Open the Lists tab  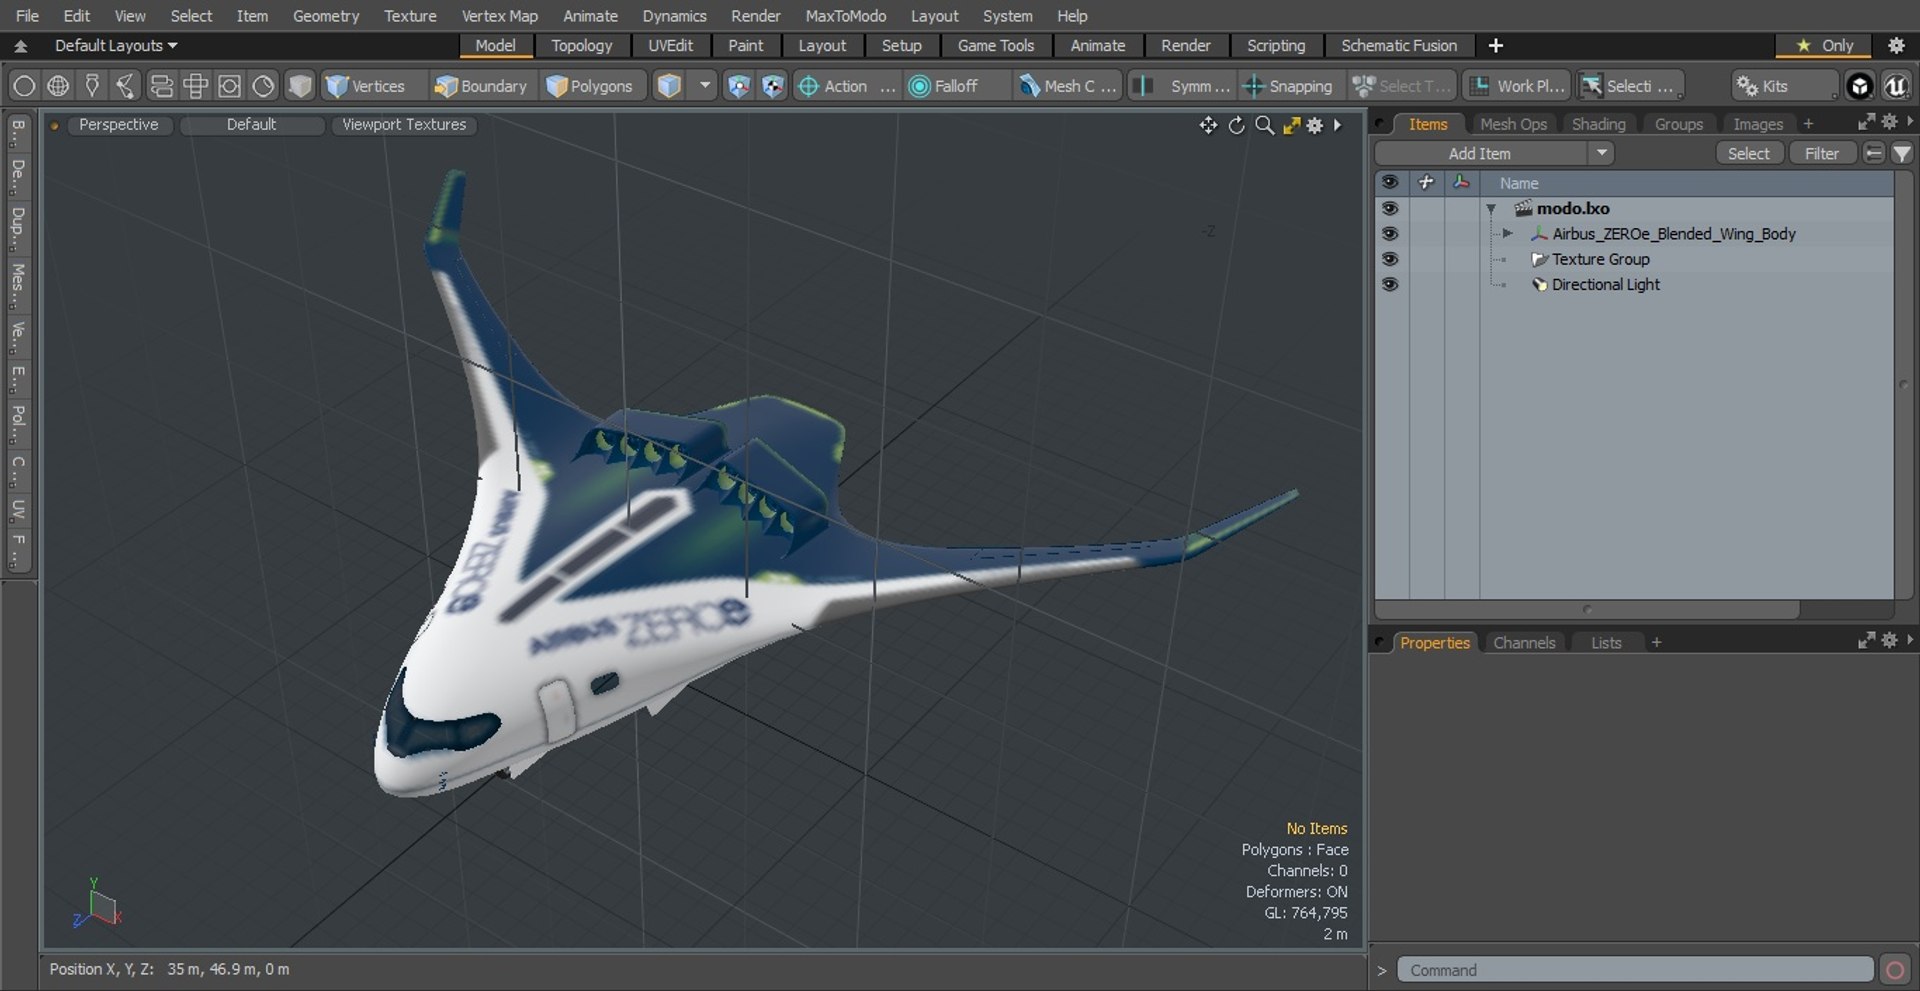coord(1606,643)
